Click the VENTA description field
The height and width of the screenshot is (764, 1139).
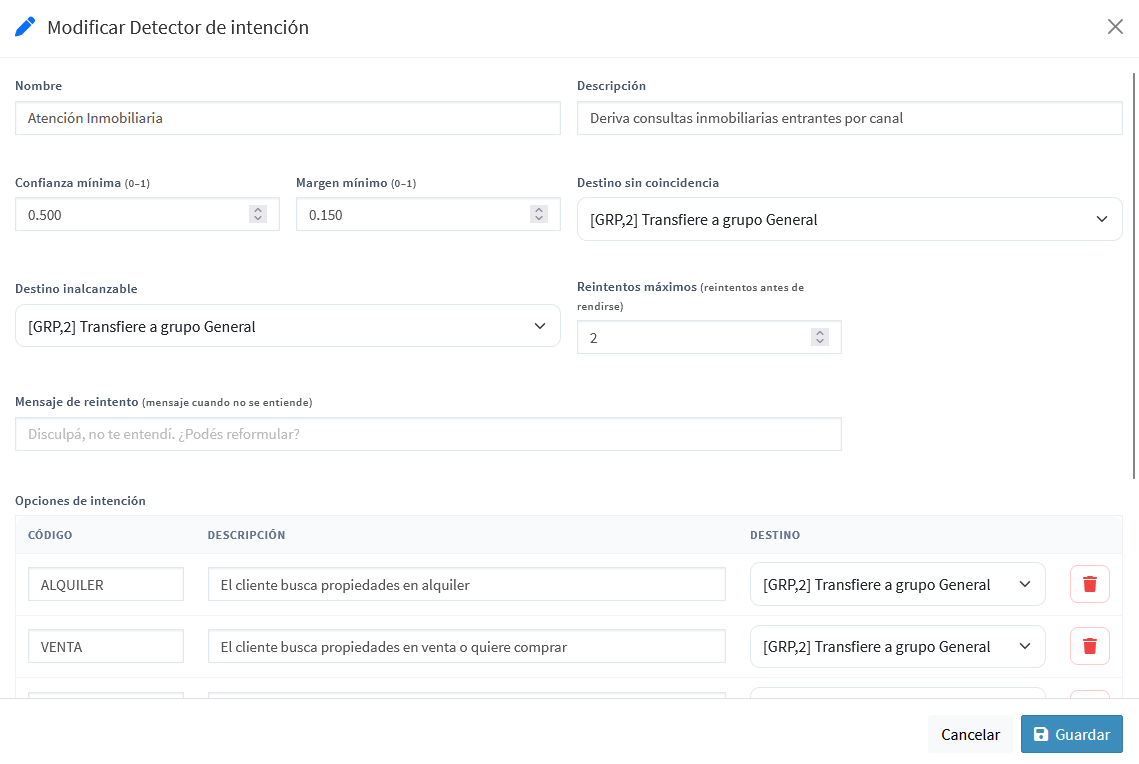coord(466,646)
